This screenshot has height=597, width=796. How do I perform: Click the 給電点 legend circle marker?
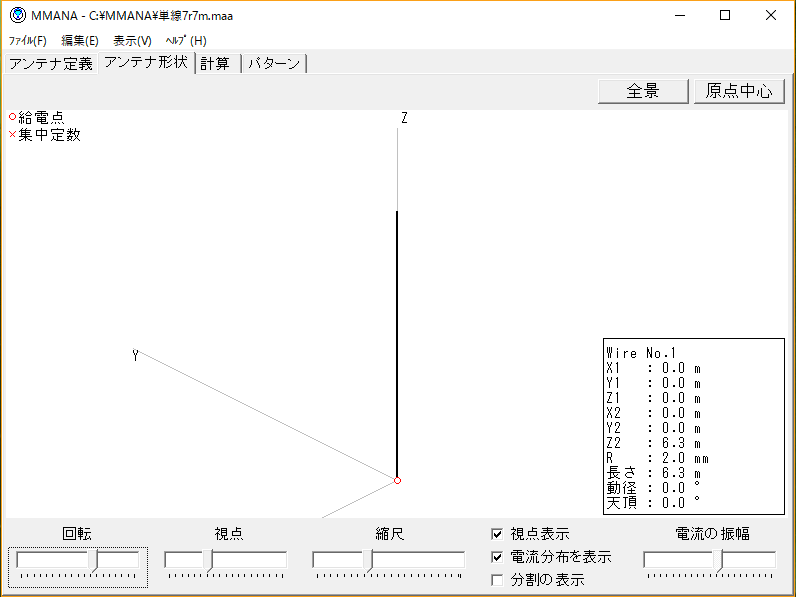tap(13, 117)
